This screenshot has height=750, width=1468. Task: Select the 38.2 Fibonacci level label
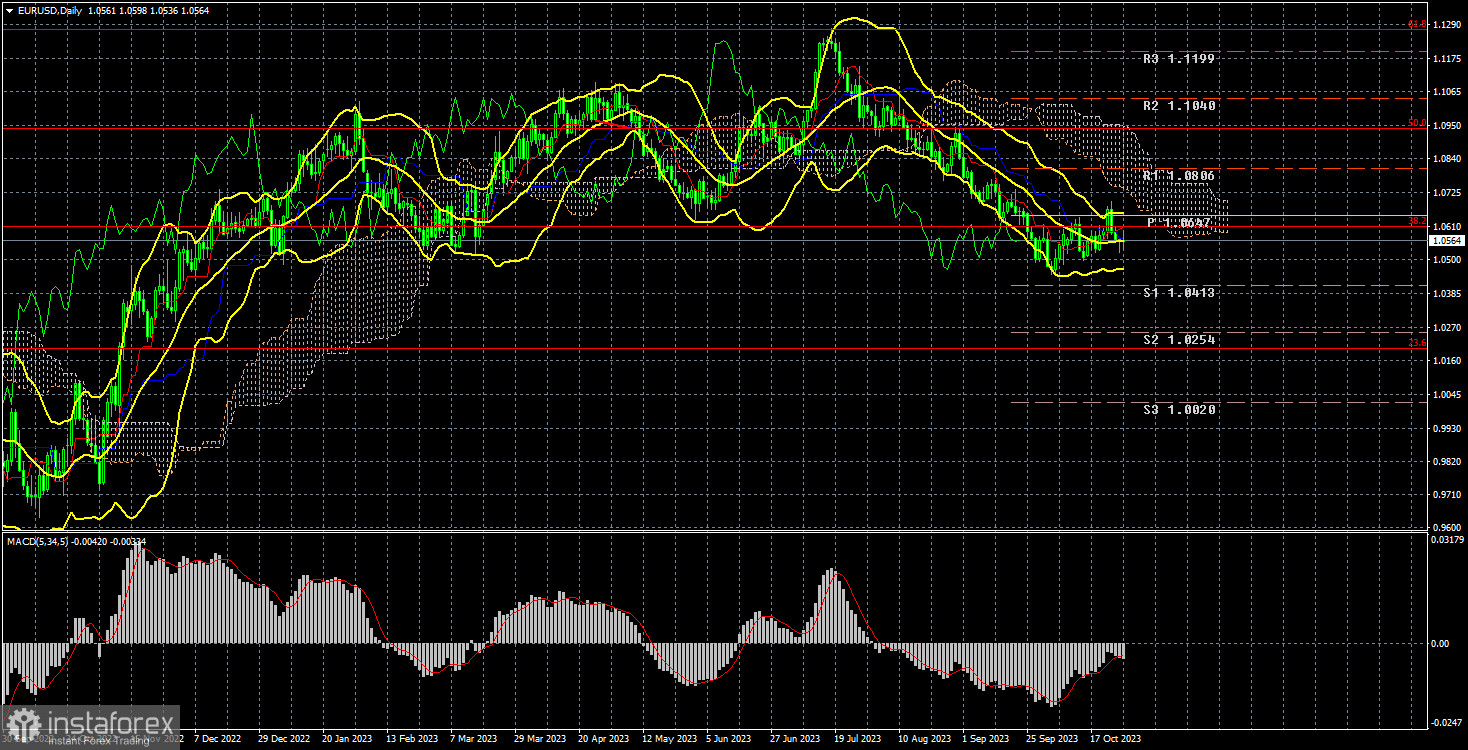coord(1416,222)
